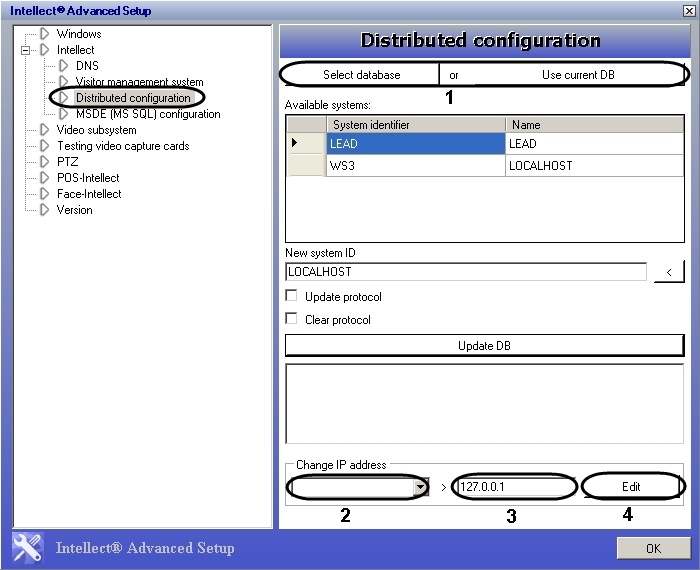The image size is (700, 570).
Task: Click the row selector of the LEAD row
Action: 306,143
